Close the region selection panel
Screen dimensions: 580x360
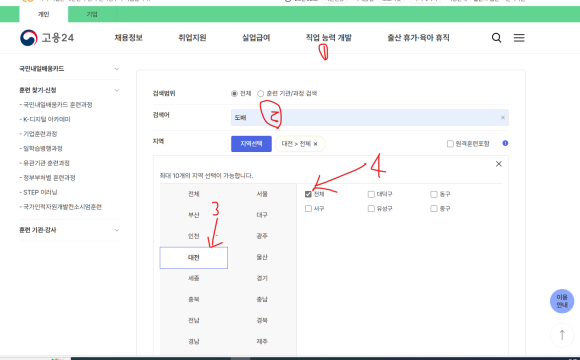499,164
